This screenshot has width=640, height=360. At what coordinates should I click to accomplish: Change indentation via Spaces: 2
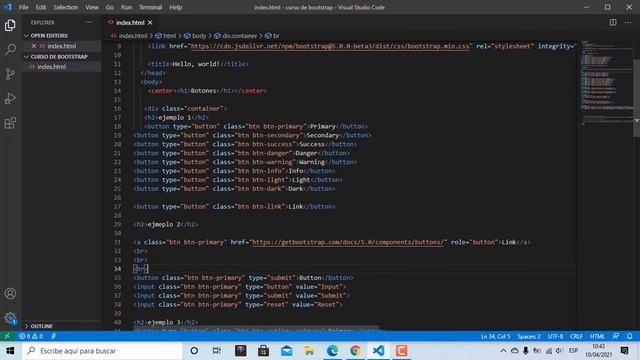point(529,336)
